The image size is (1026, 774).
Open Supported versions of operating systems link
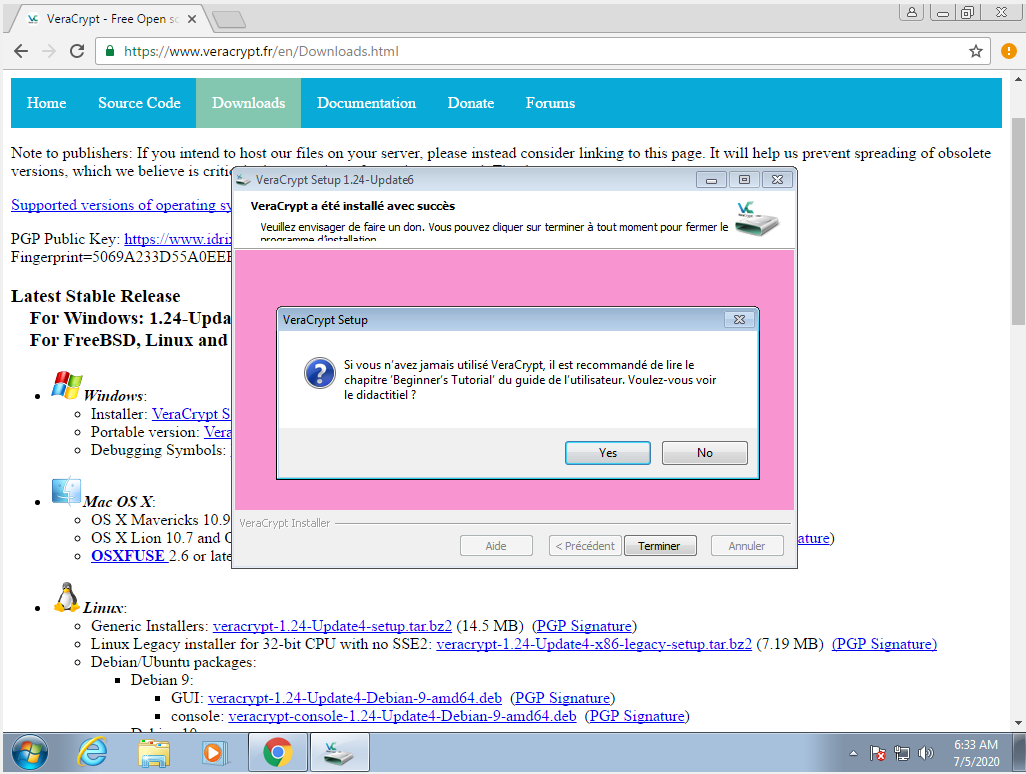121,205
